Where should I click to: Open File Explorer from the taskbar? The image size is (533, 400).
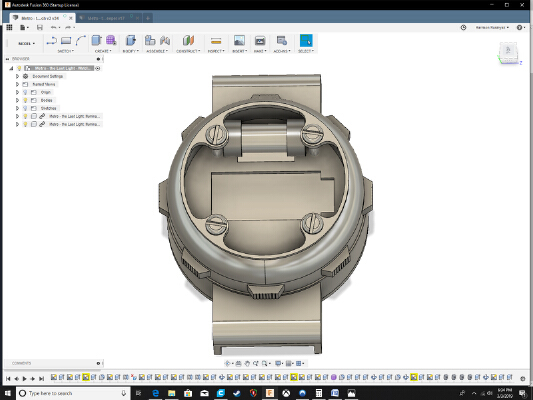tap(172, 393)
